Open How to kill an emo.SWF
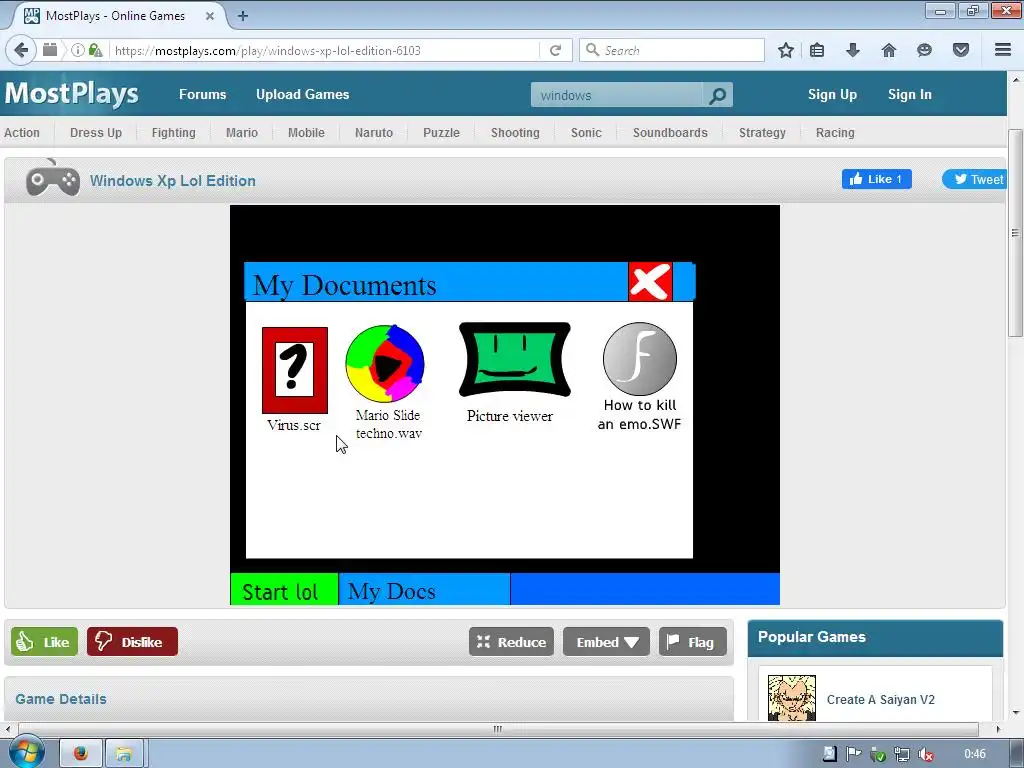Screen dimensions: 1024x768 coord(639,359)
